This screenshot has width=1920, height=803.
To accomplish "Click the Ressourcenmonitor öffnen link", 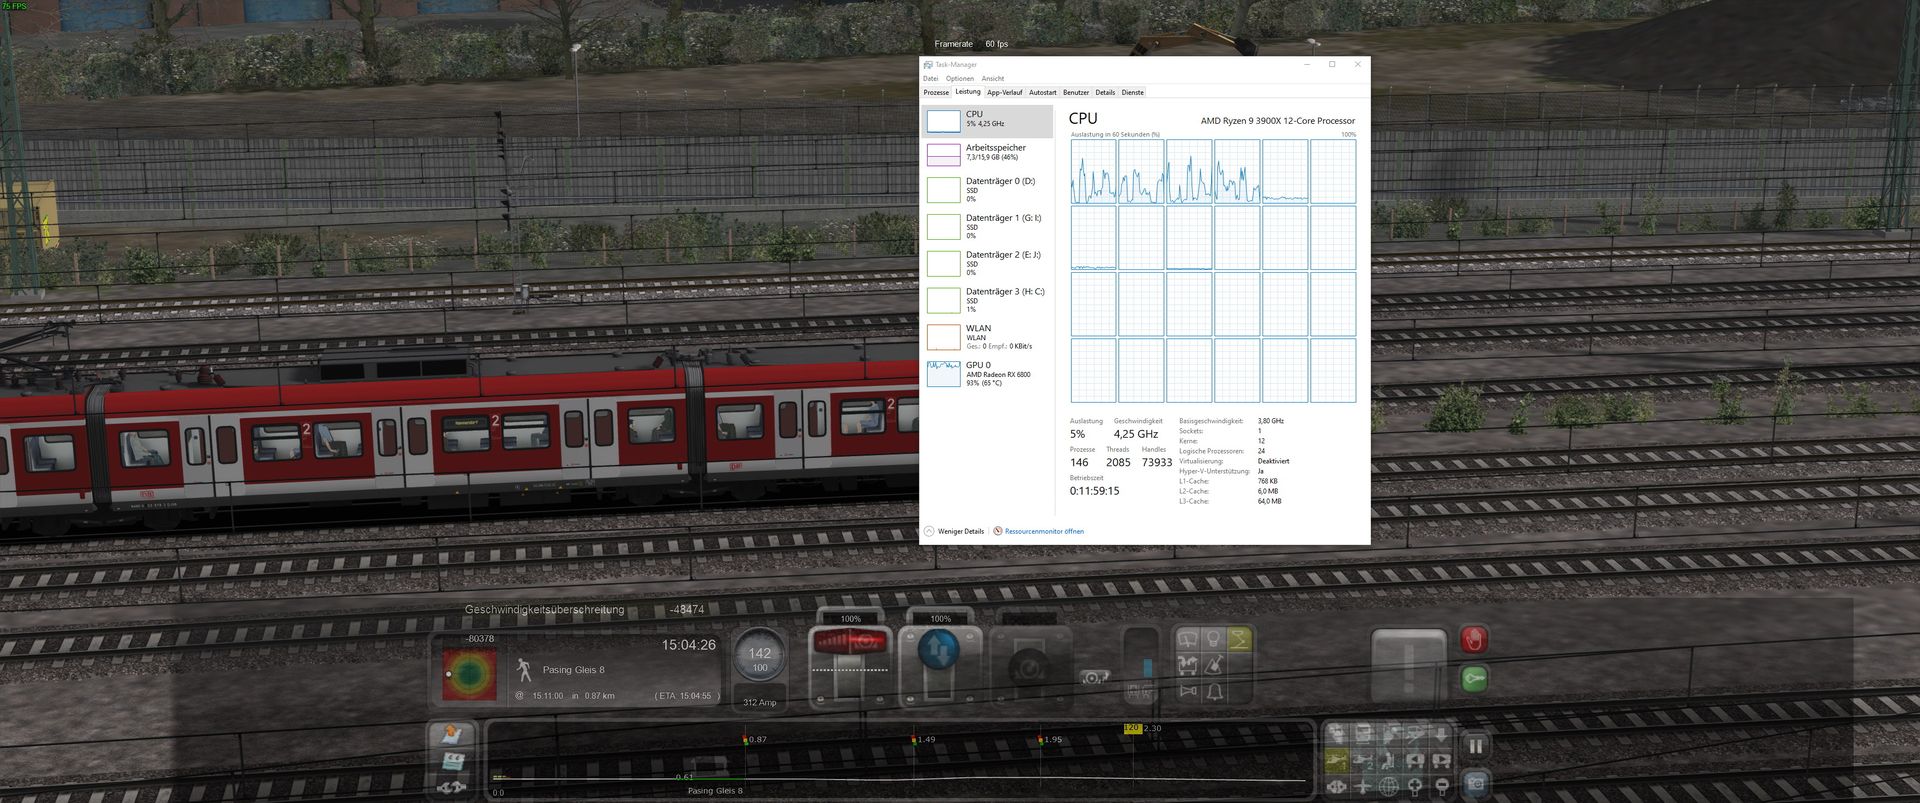I will (1043, 531).
